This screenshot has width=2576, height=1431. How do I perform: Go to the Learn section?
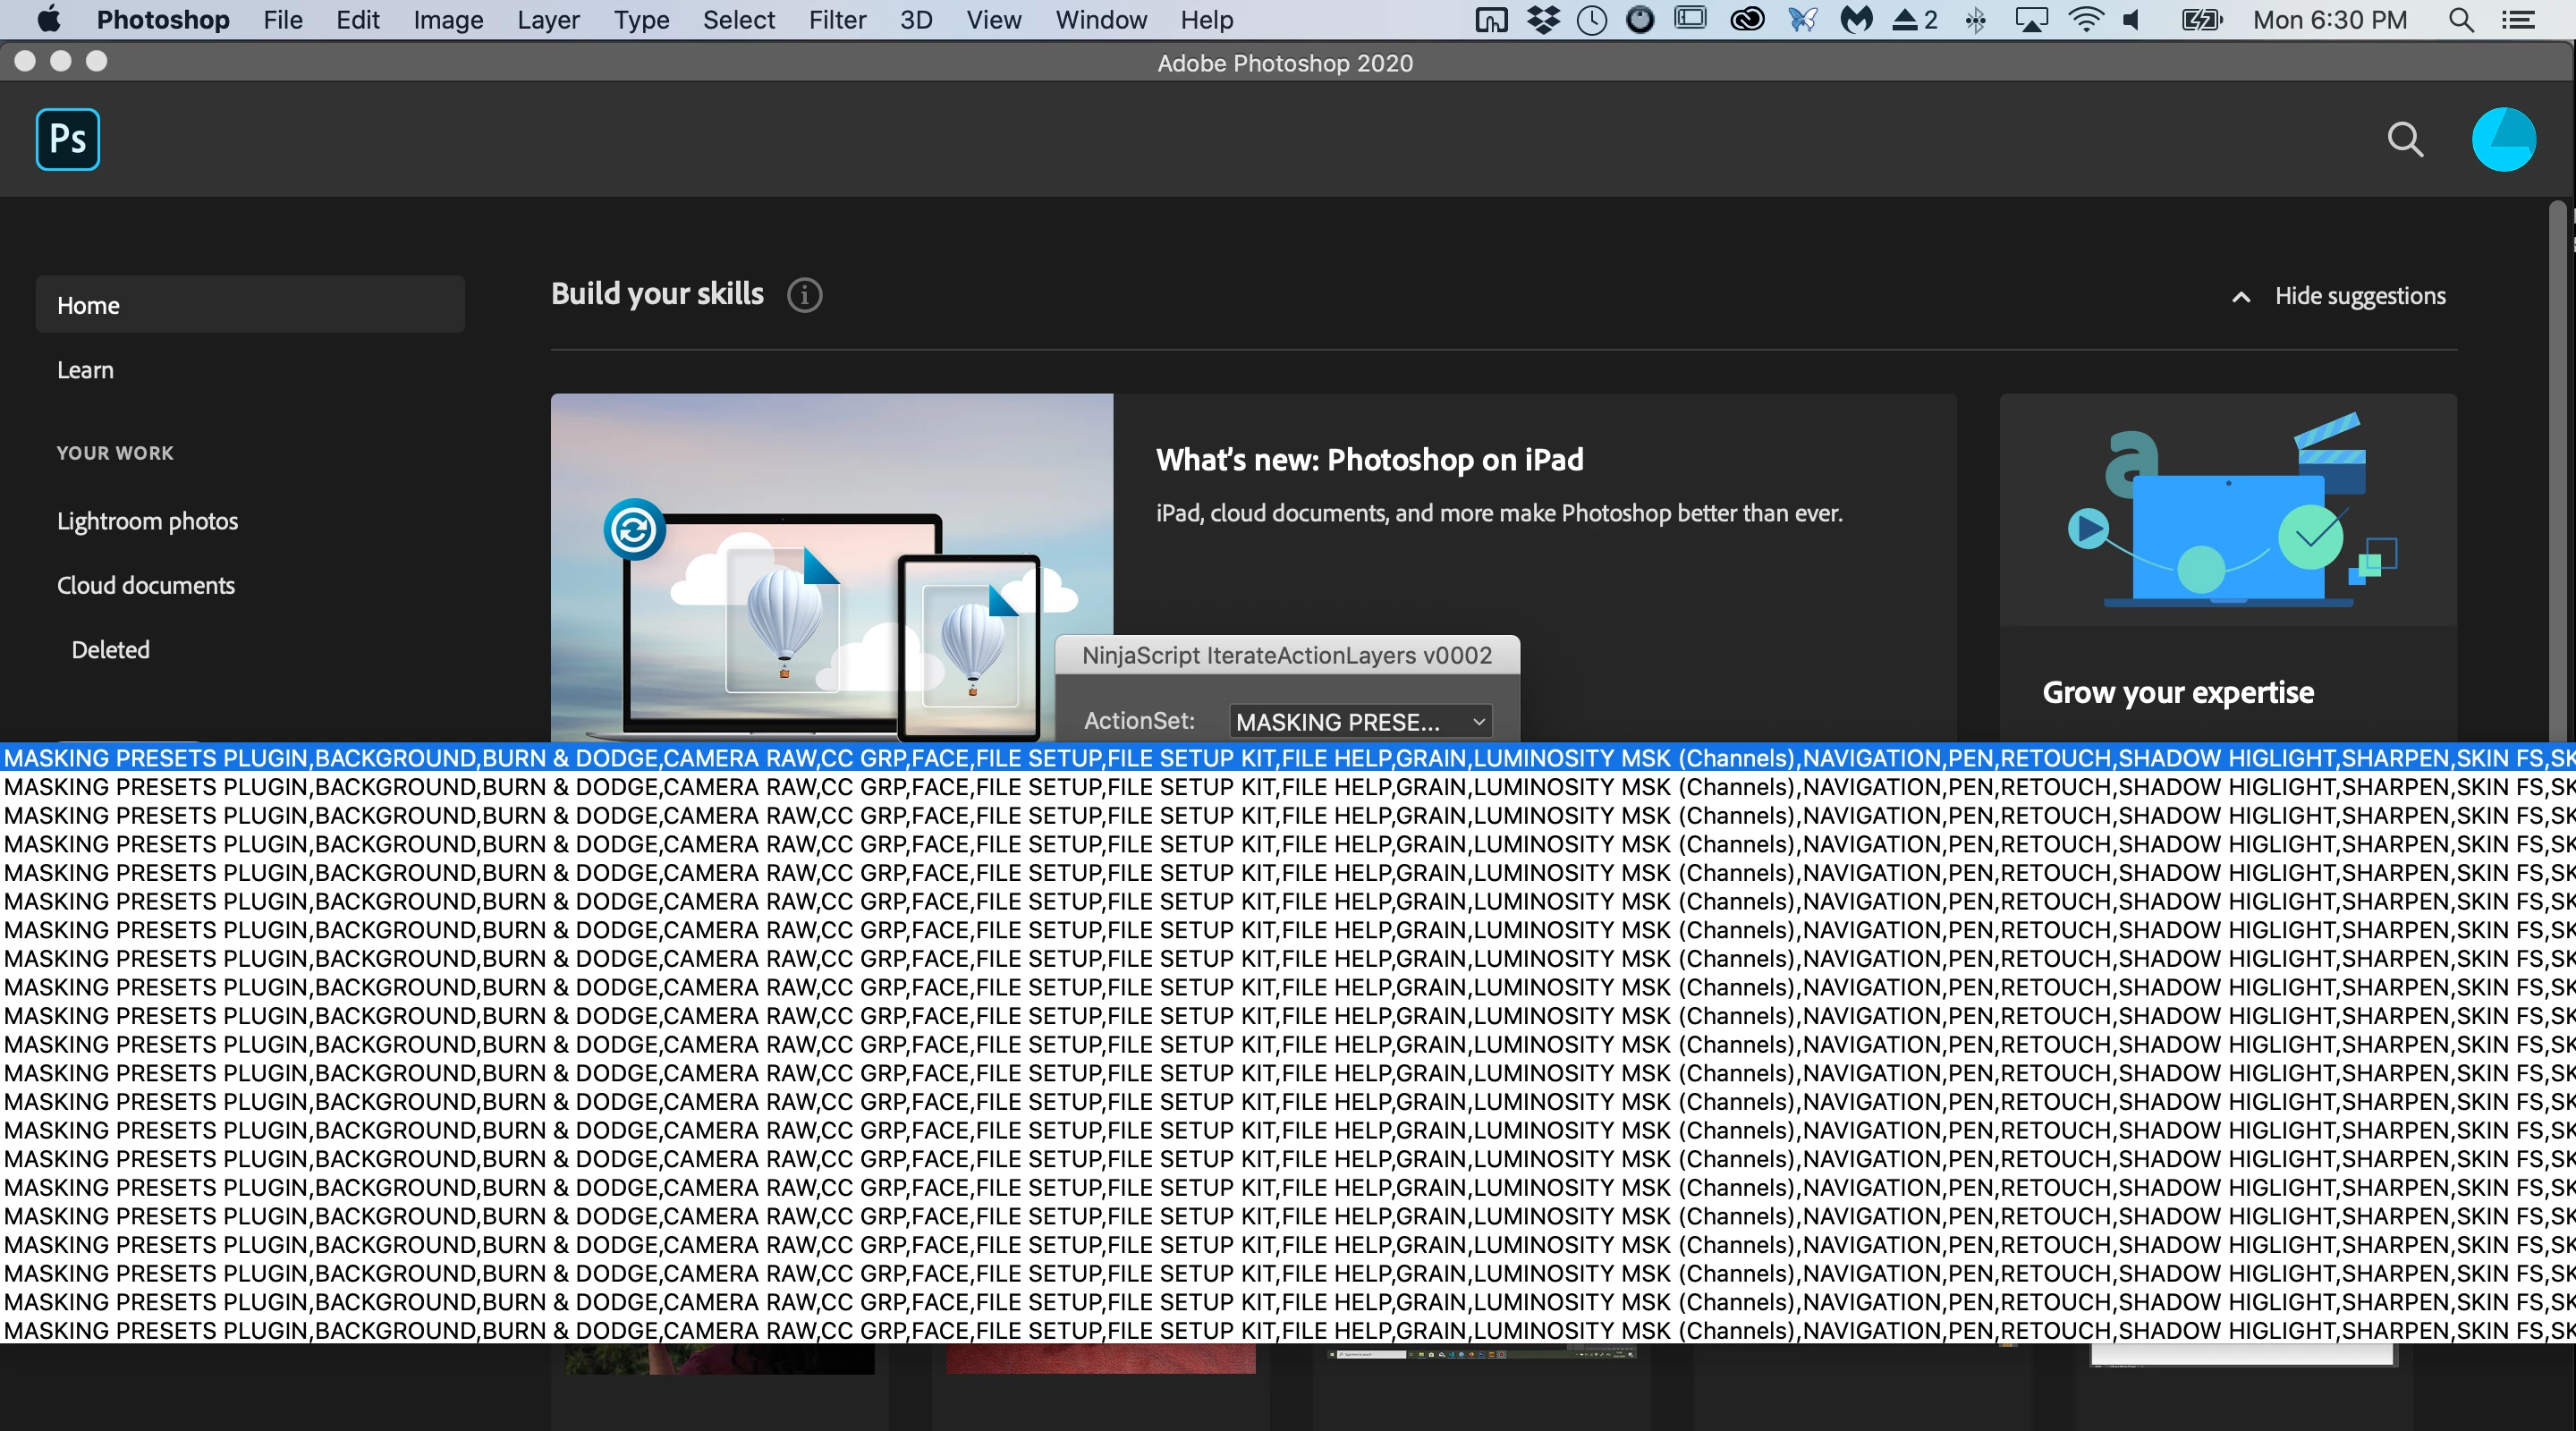[85, 370]
